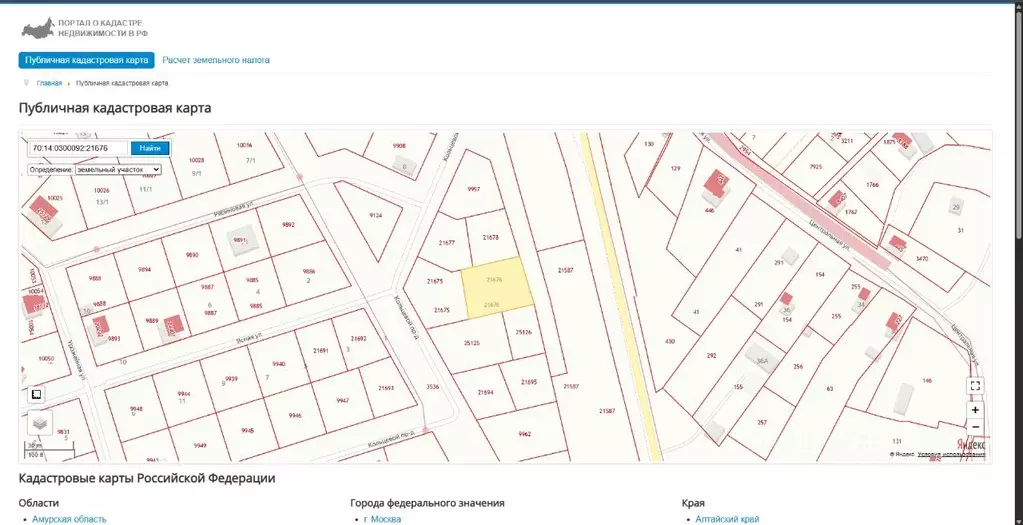Open the parcel type dropdown 'земельный участок'

118,169
